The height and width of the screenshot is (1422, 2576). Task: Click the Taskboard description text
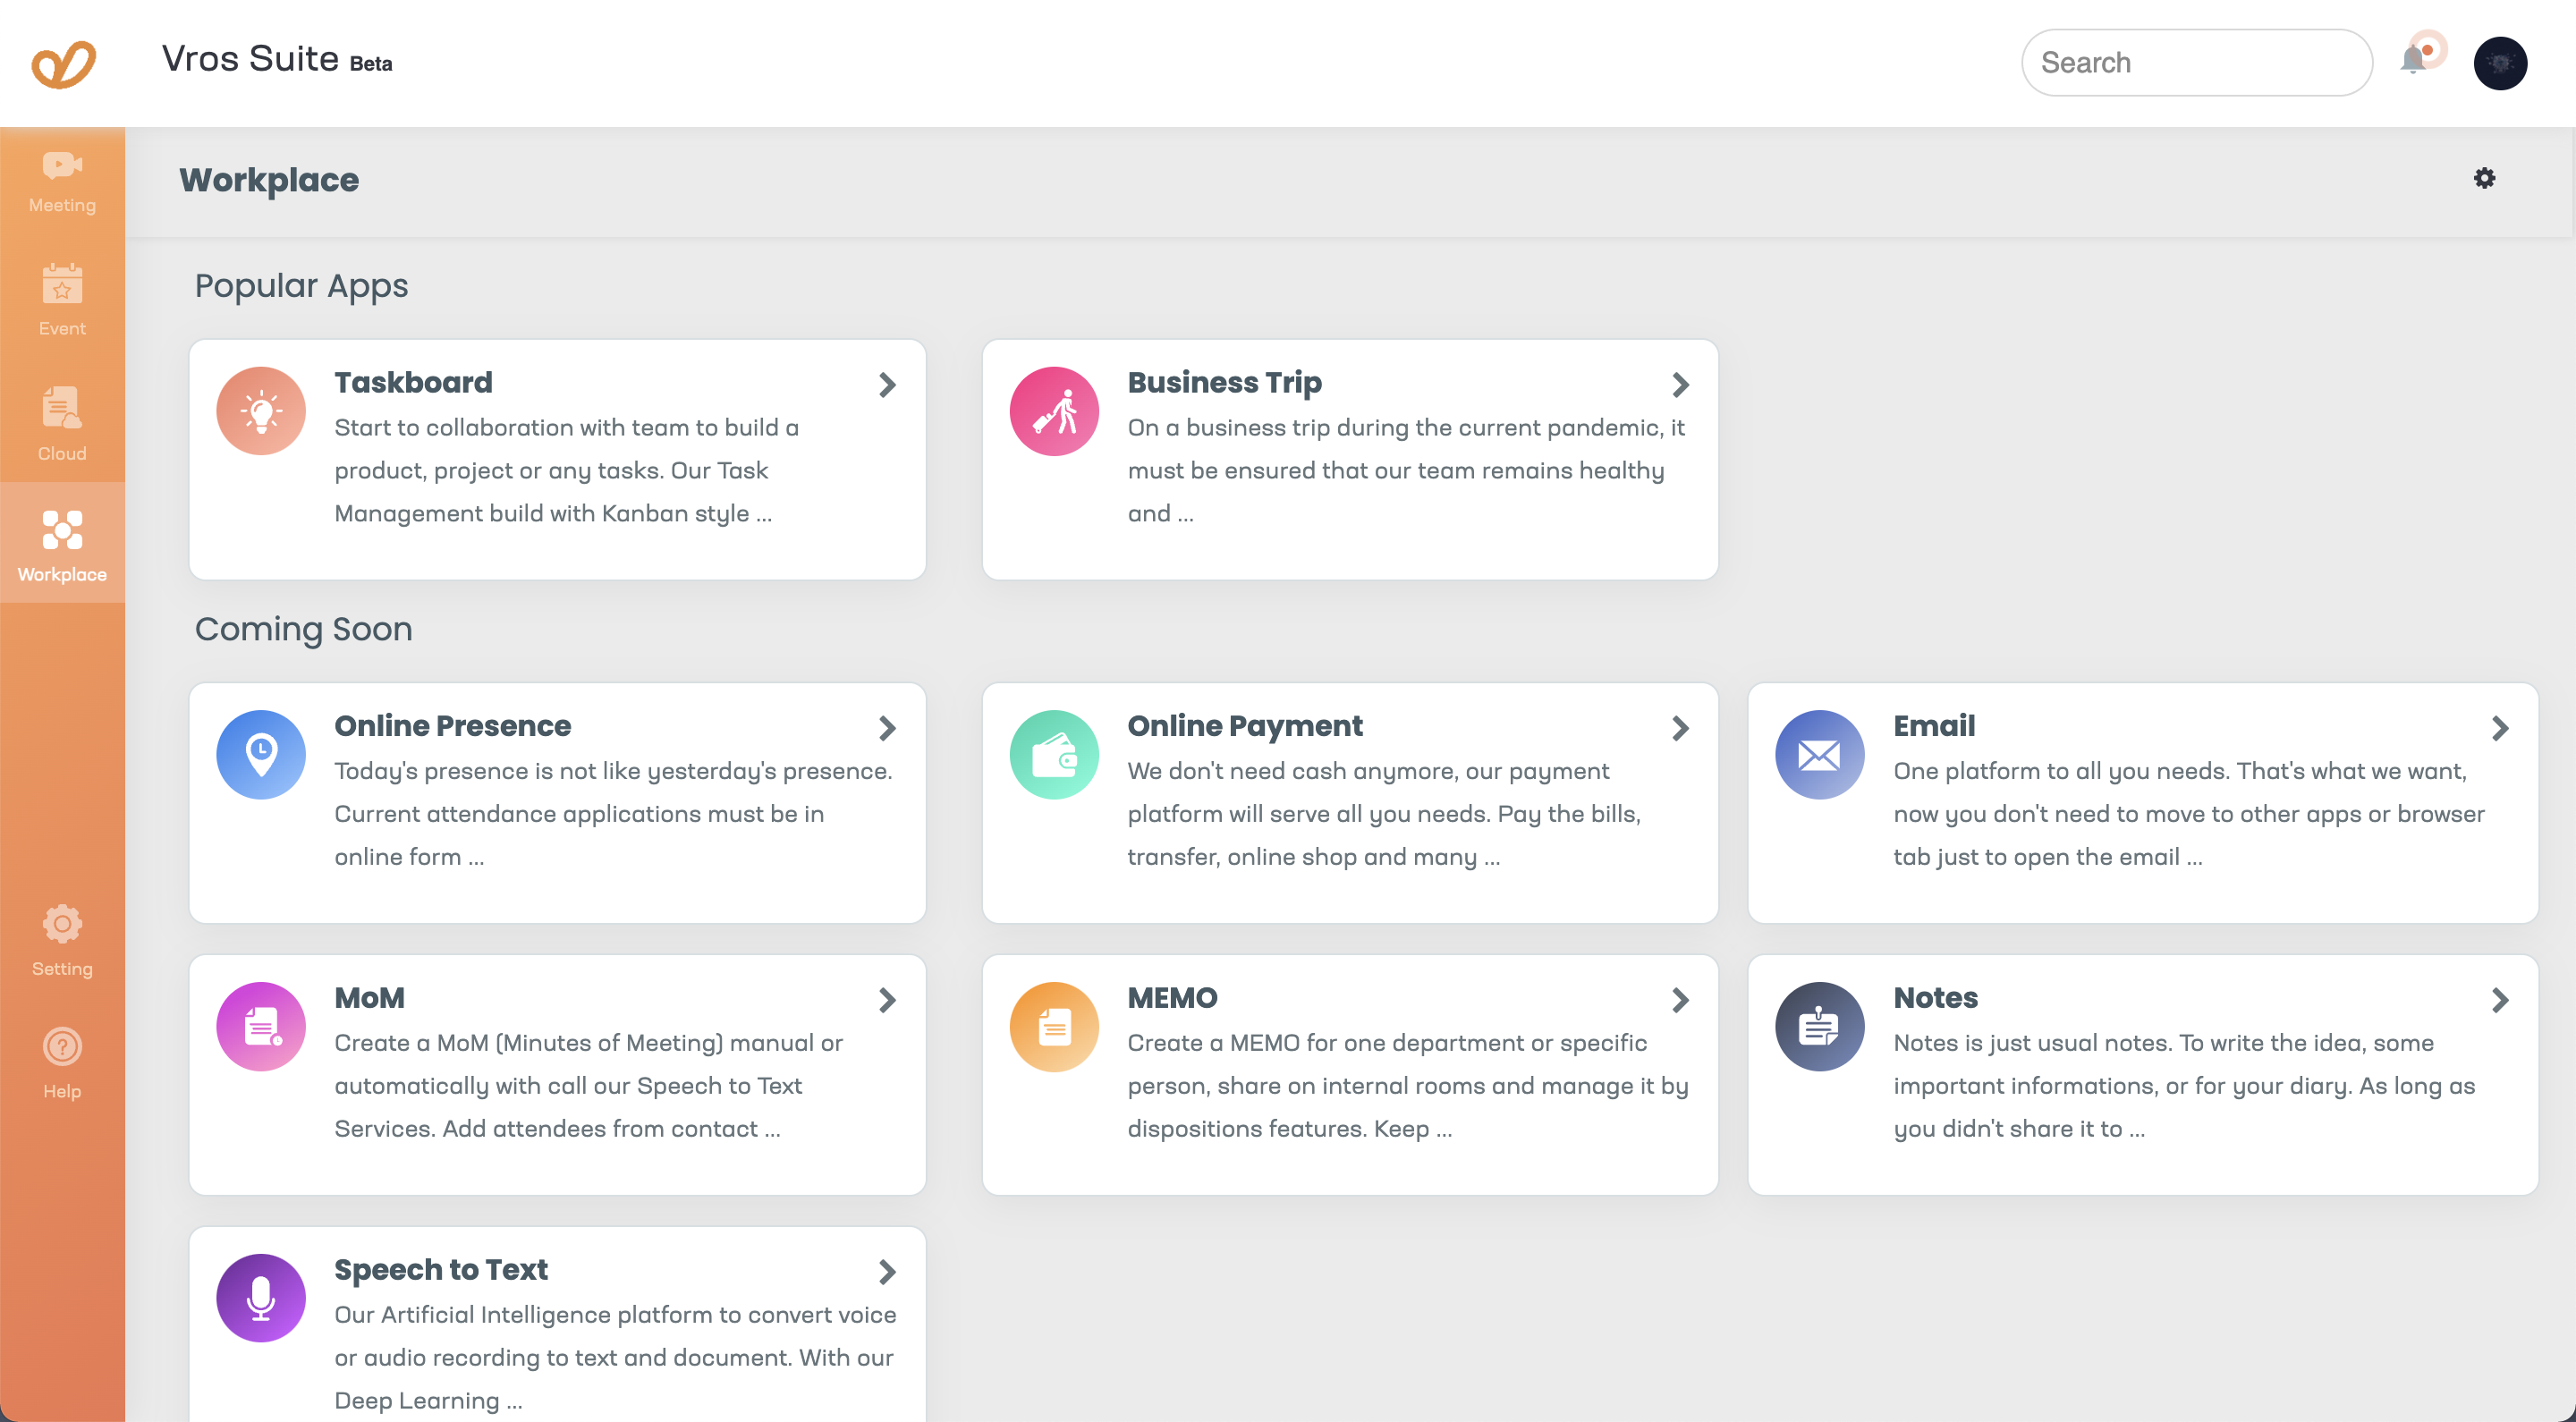pos(566,470)
